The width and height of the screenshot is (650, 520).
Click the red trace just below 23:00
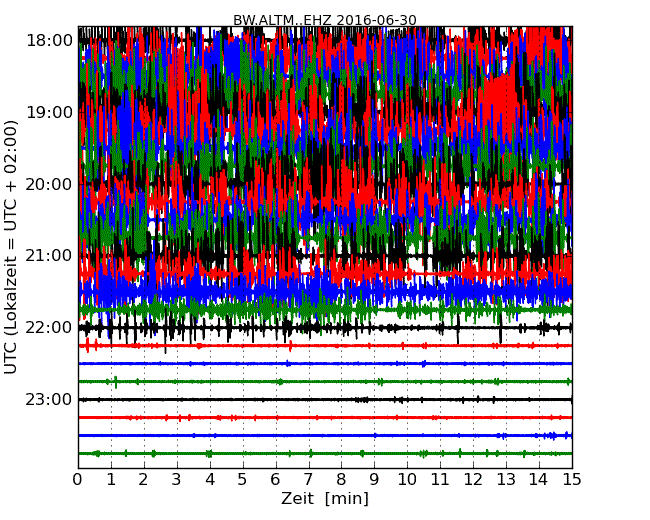coord(325,418)
